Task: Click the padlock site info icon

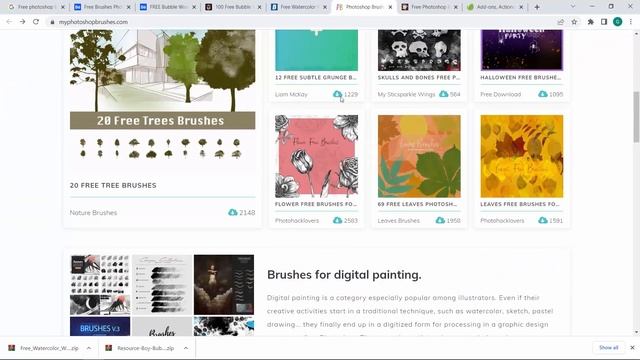Action: (52, 22)
